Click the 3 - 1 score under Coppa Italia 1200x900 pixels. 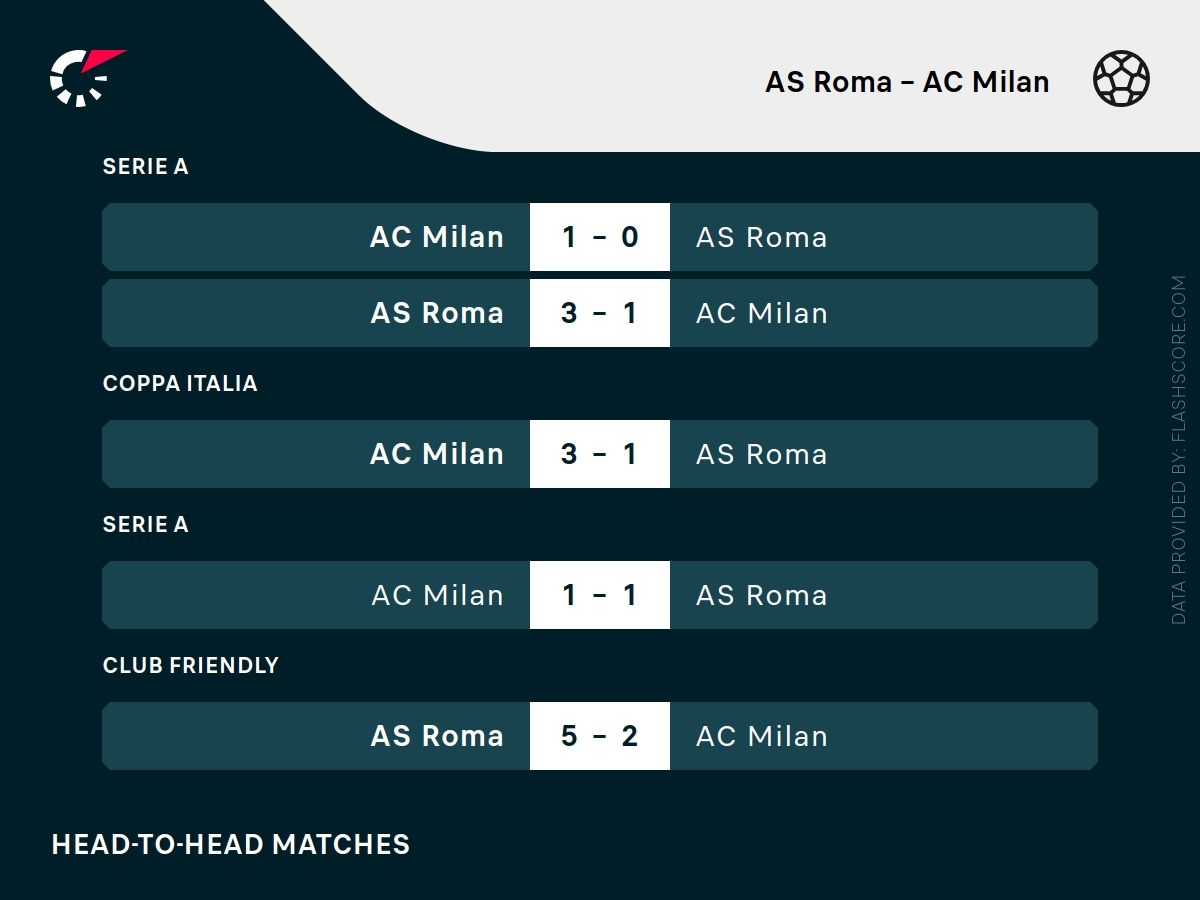click(x=600, y=454)
